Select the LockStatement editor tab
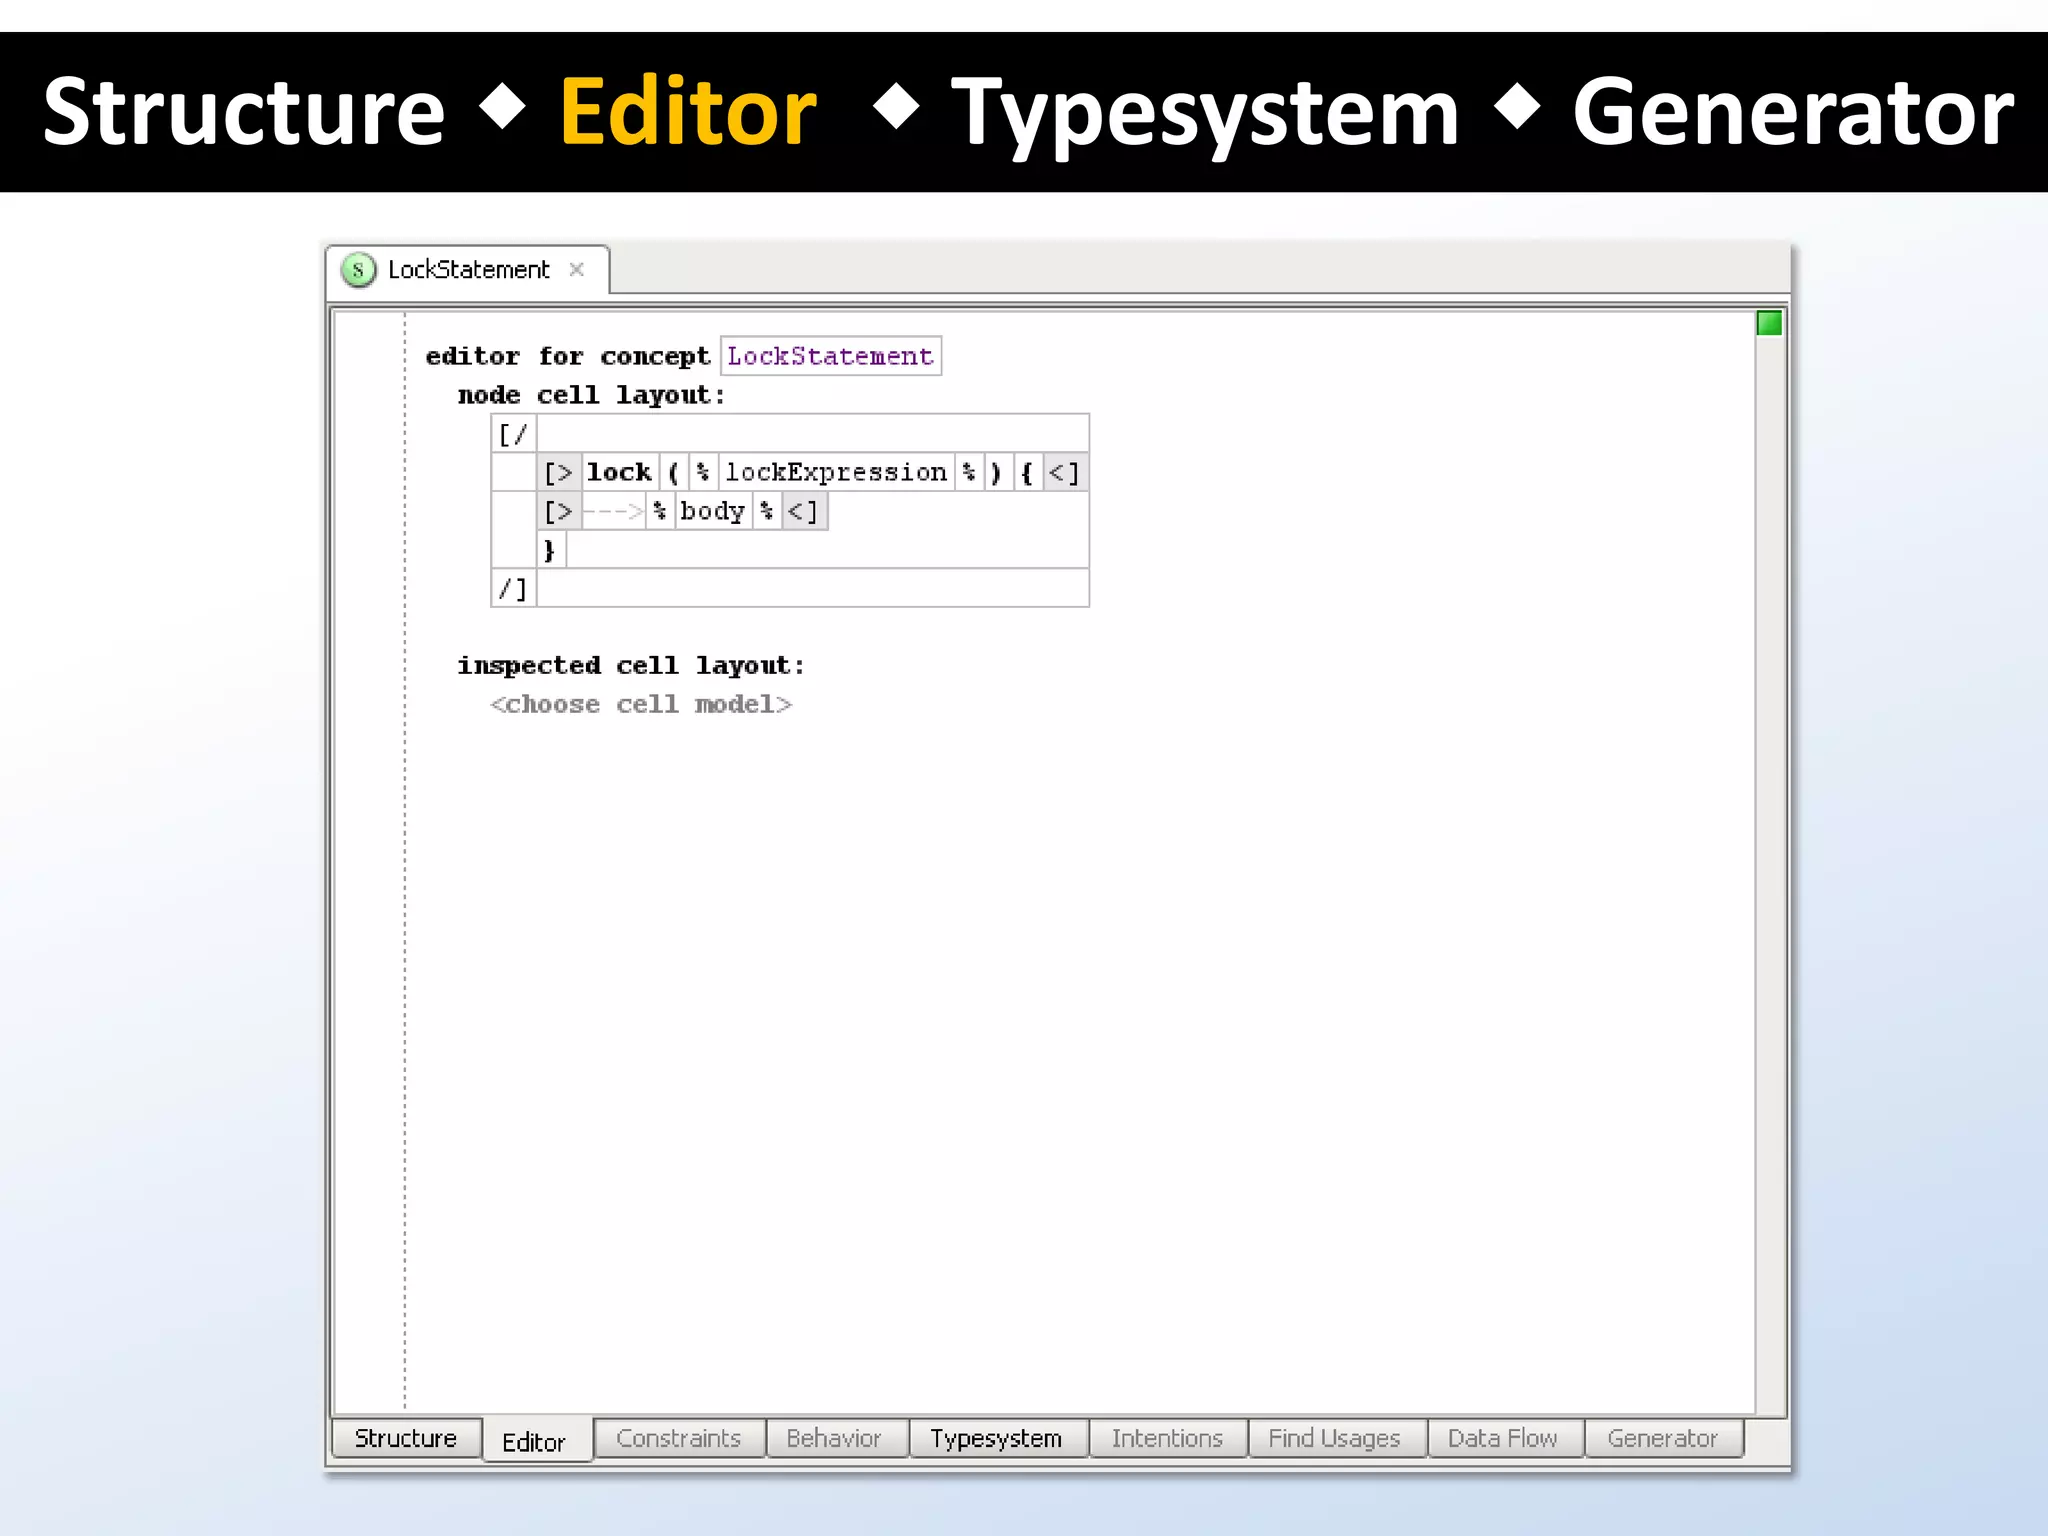 467,270
